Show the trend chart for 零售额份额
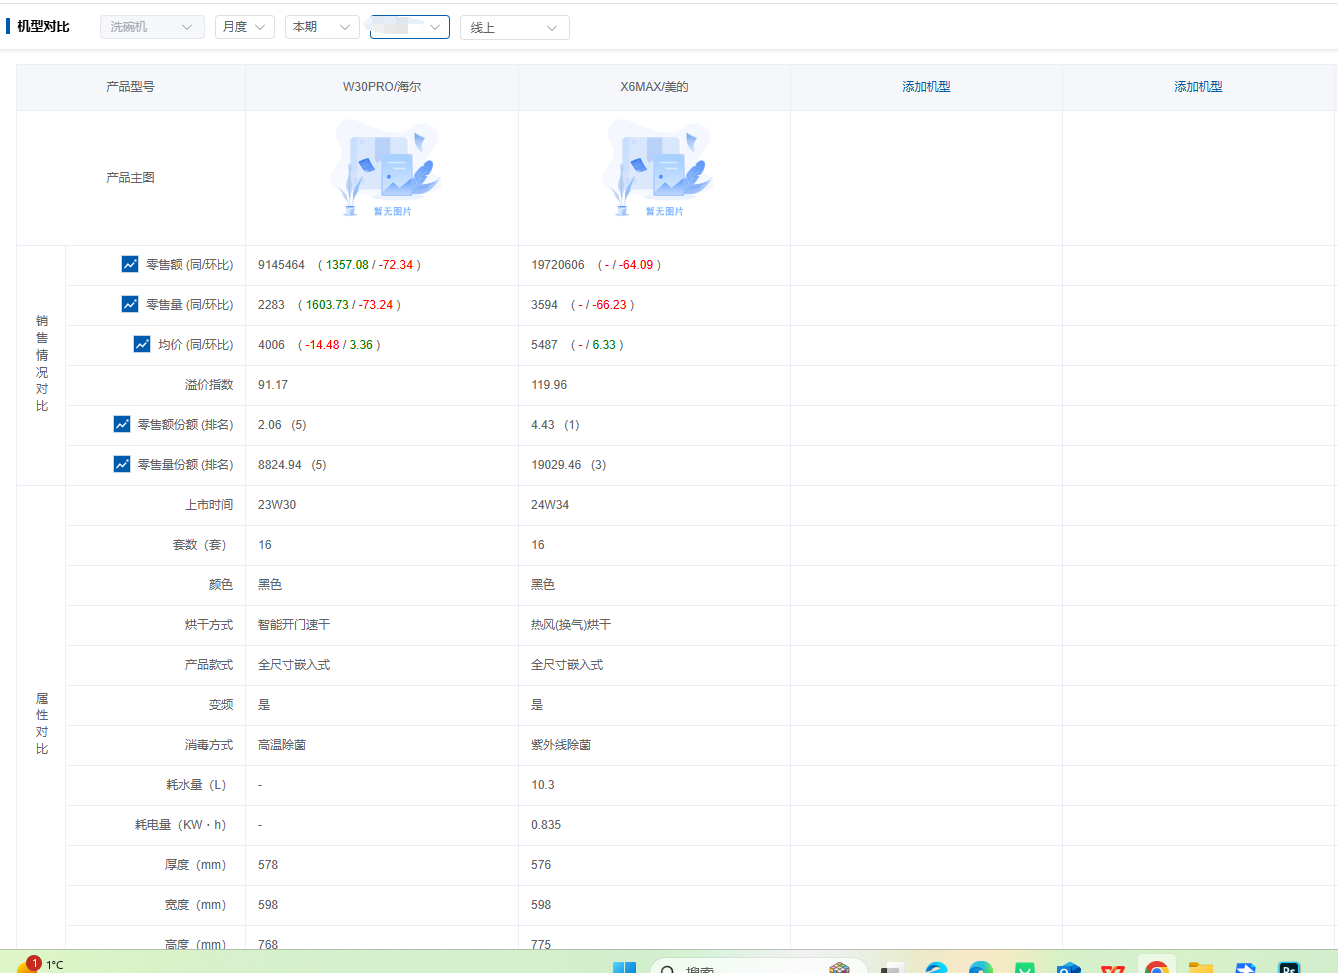 [122, 424]
